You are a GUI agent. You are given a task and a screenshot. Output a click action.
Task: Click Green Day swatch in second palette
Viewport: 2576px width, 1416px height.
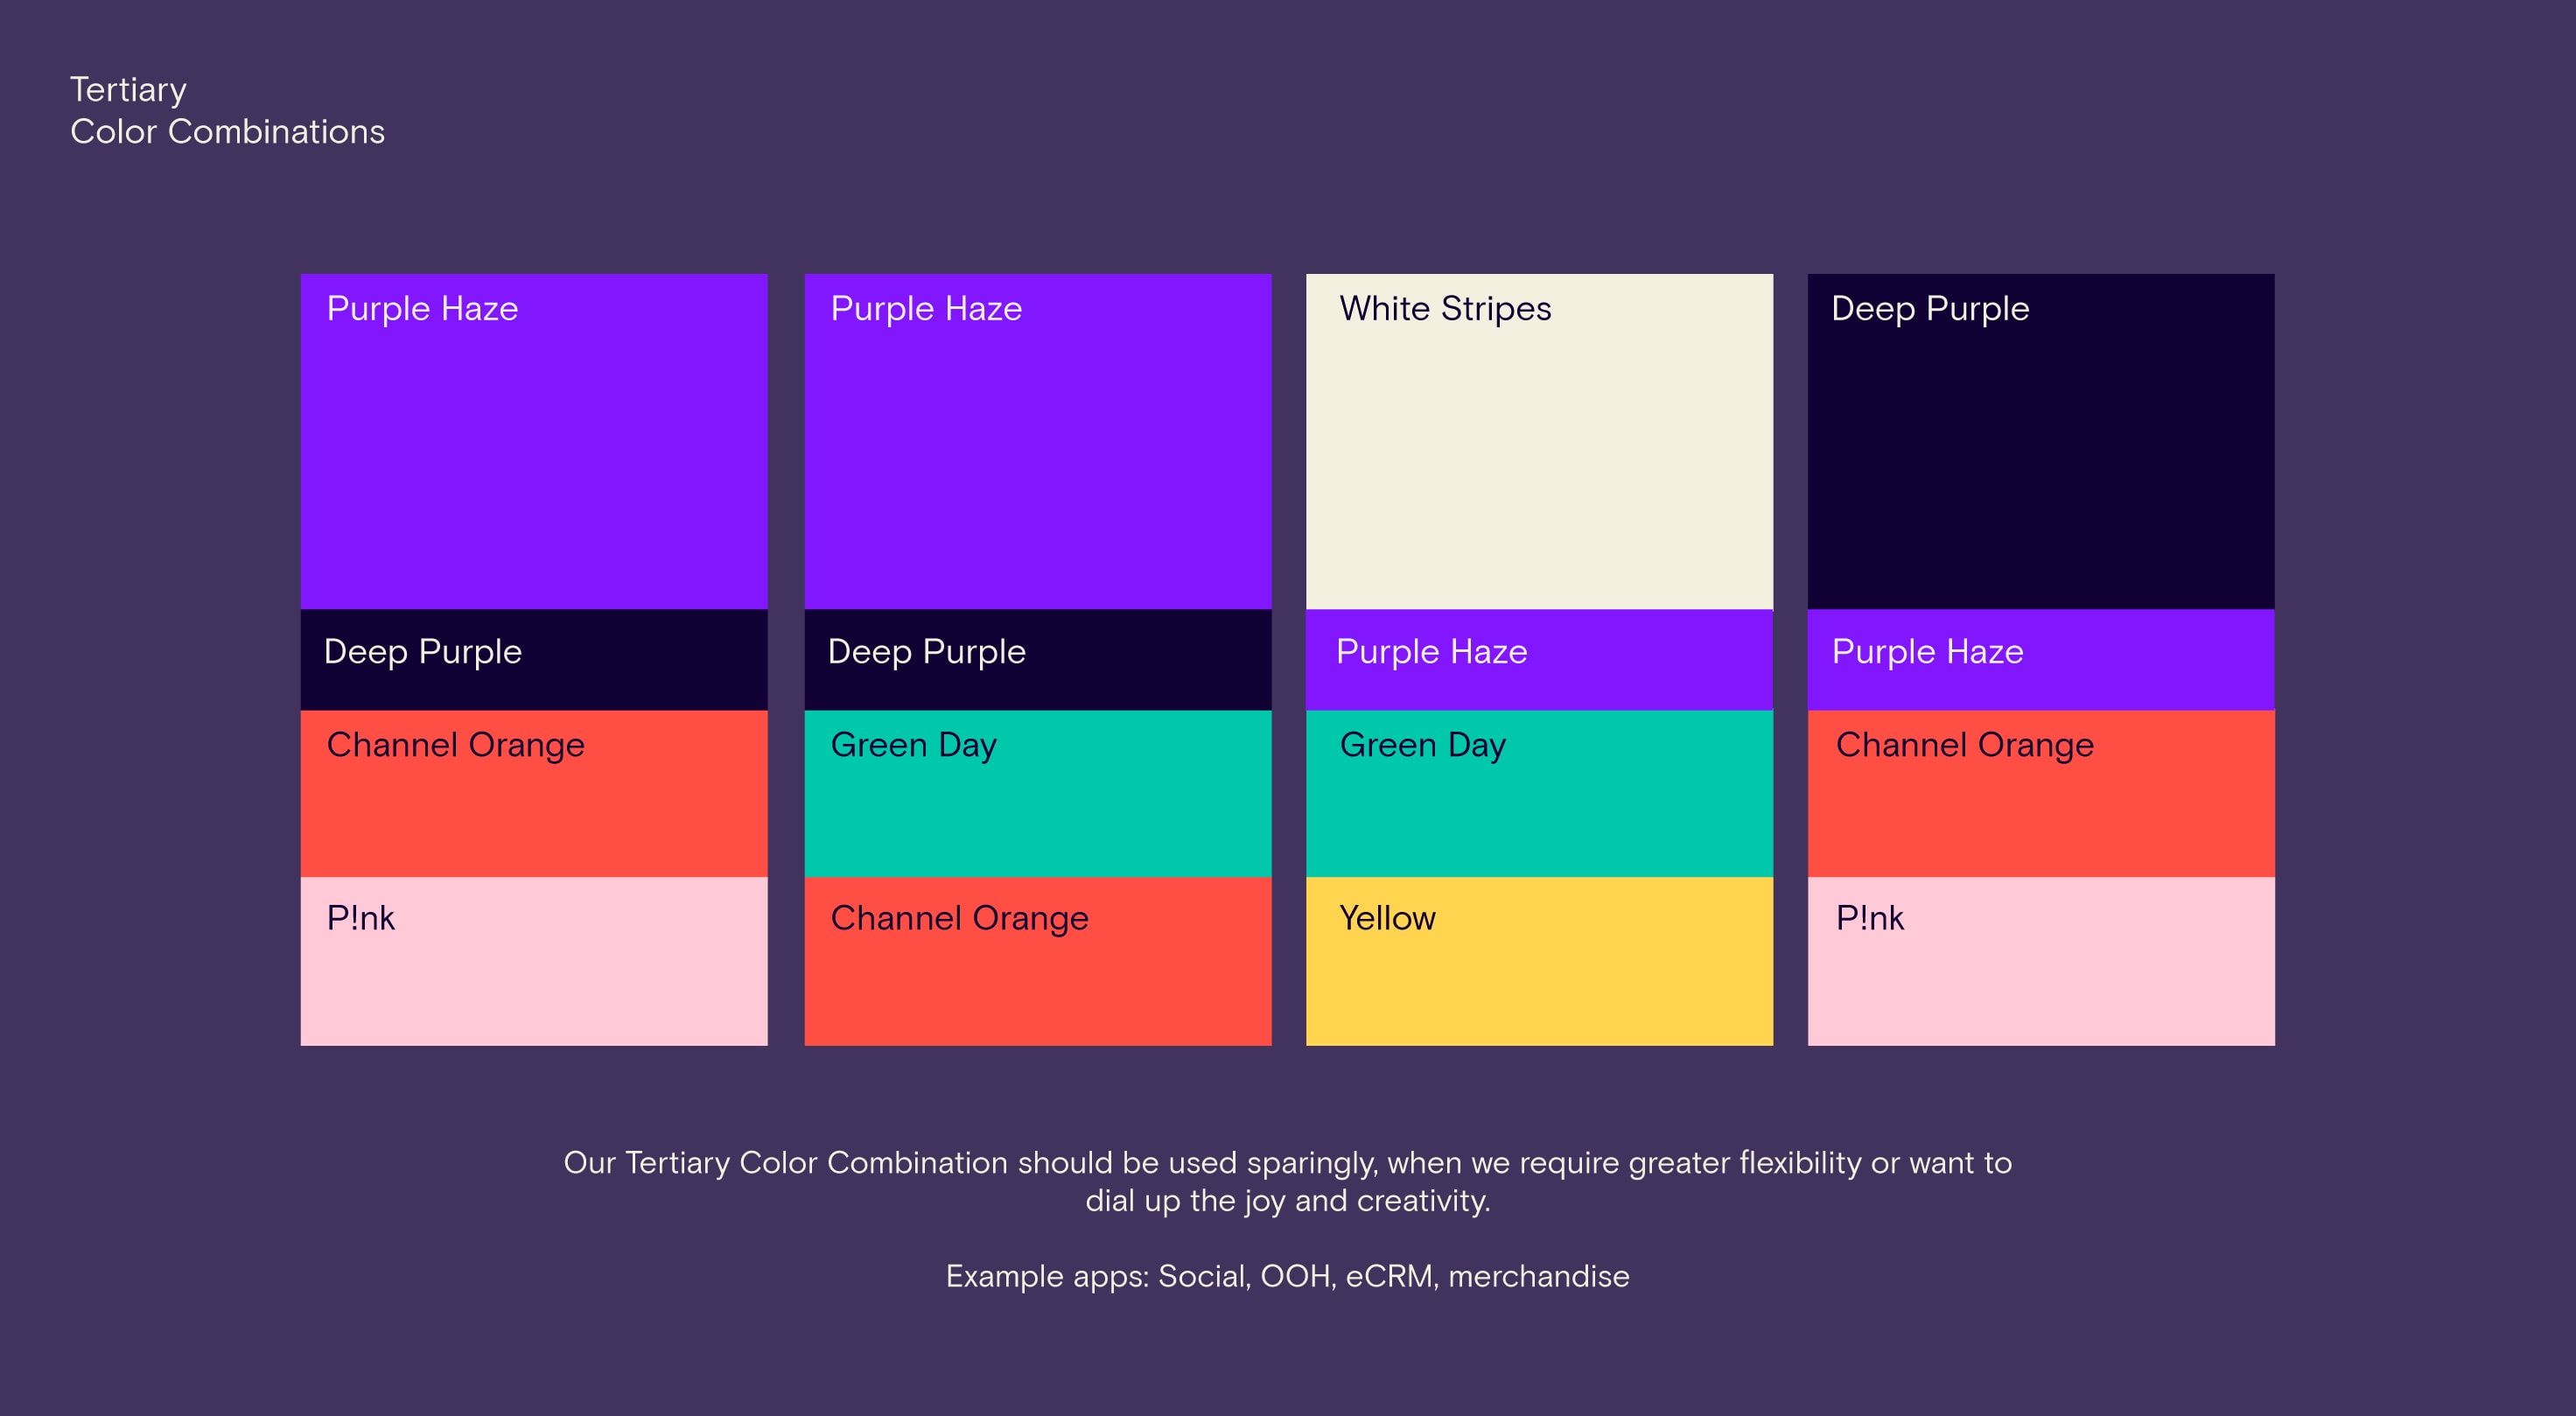pyautogui.click(x=1037, y=794)
